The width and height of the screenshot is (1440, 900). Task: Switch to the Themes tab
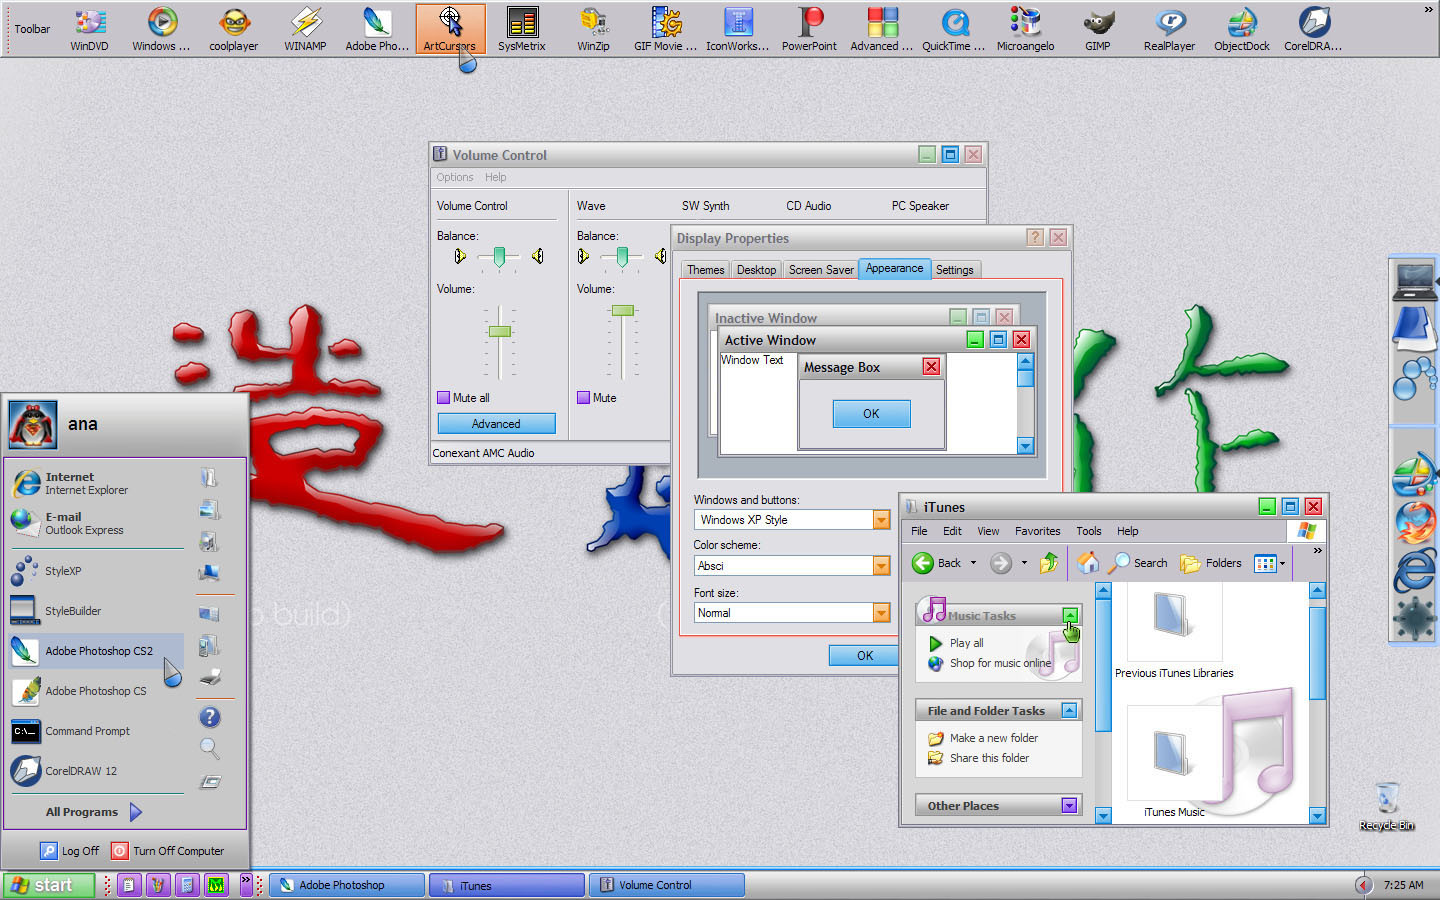click(705, 270)
